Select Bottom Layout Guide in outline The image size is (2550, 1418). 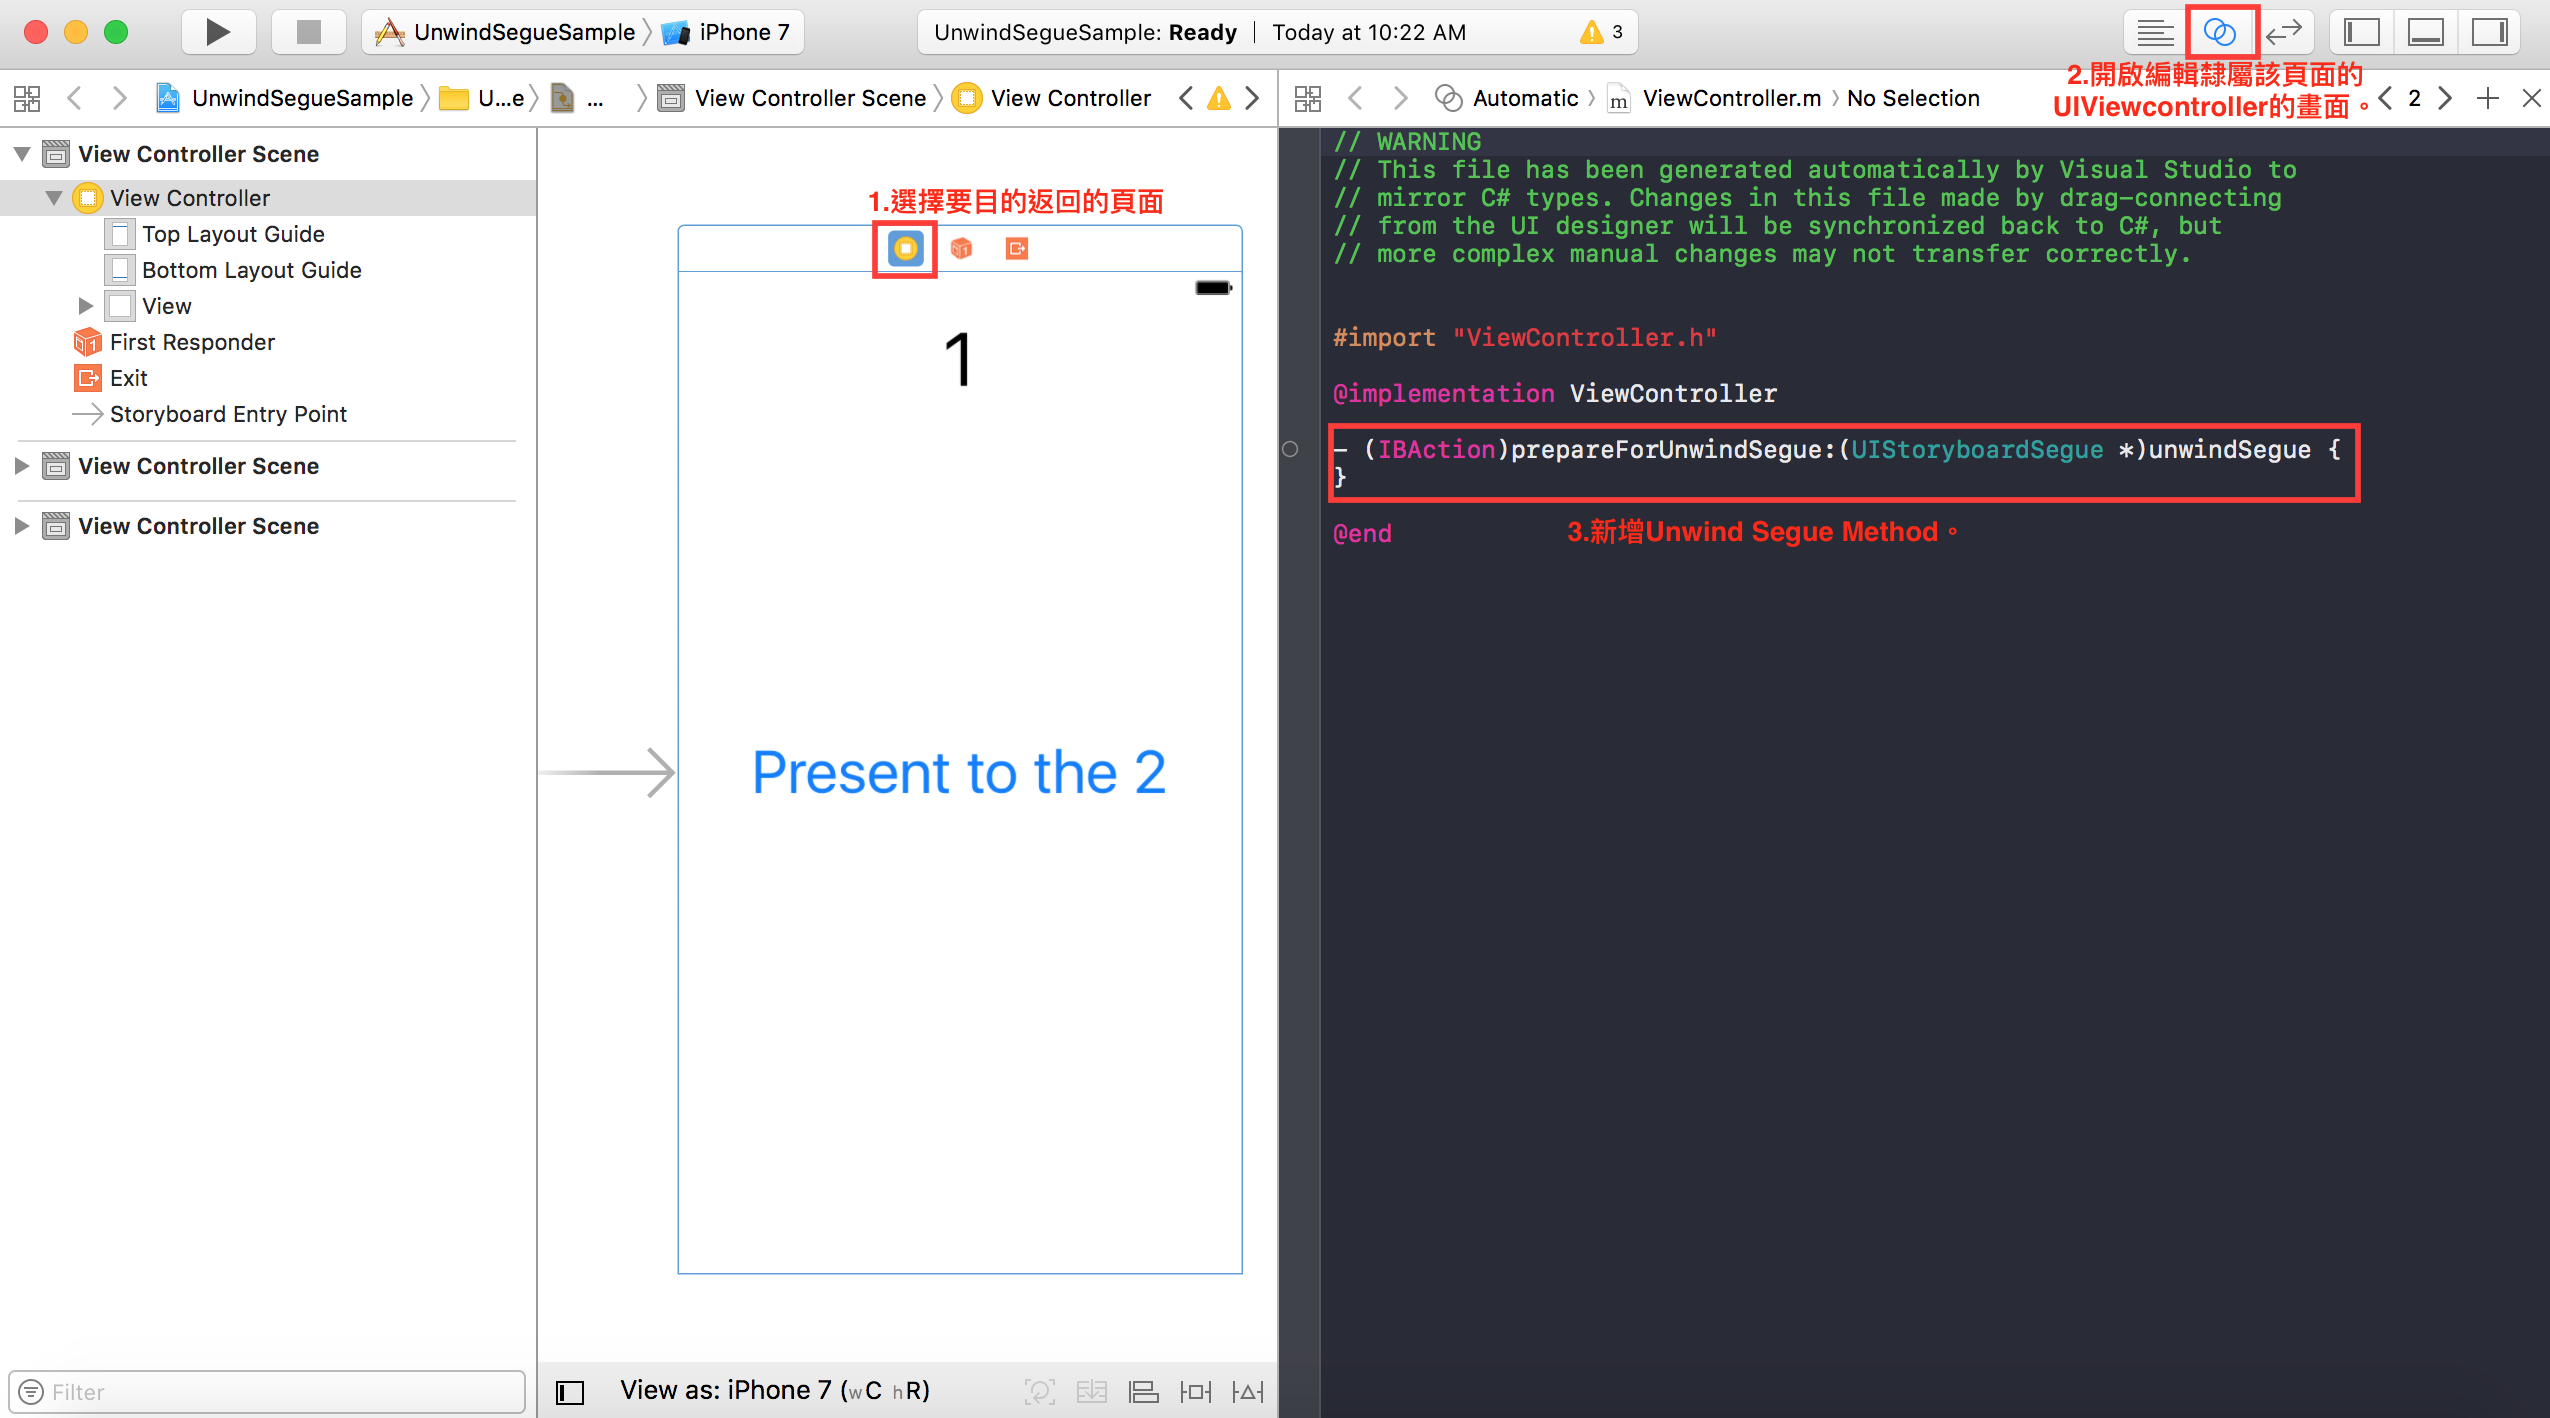(x=268, y=270)
